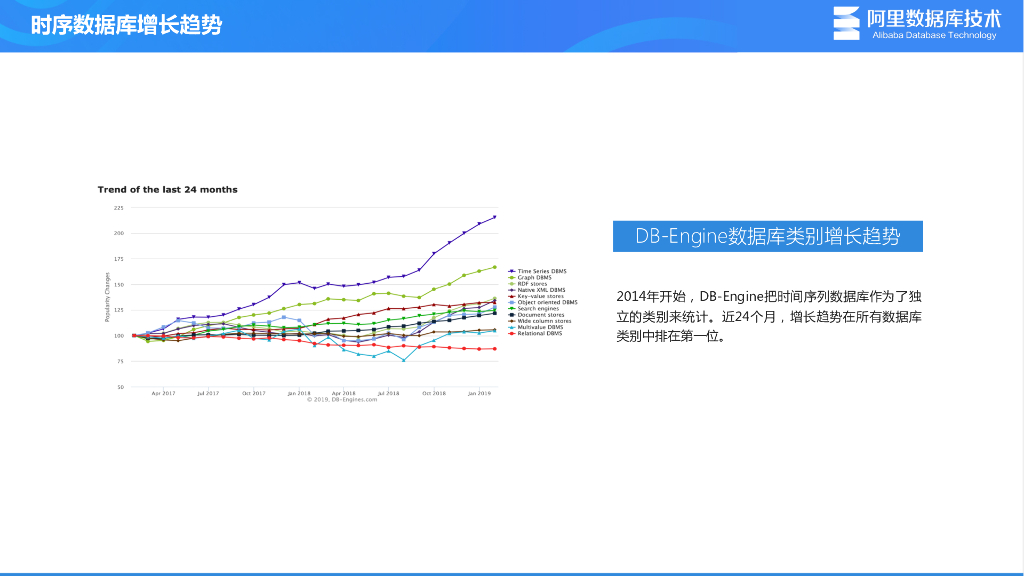The width and height of the screenshot is (1024, 576).
Task: Toggle the Wide column stores series
Action: (544, 321)
